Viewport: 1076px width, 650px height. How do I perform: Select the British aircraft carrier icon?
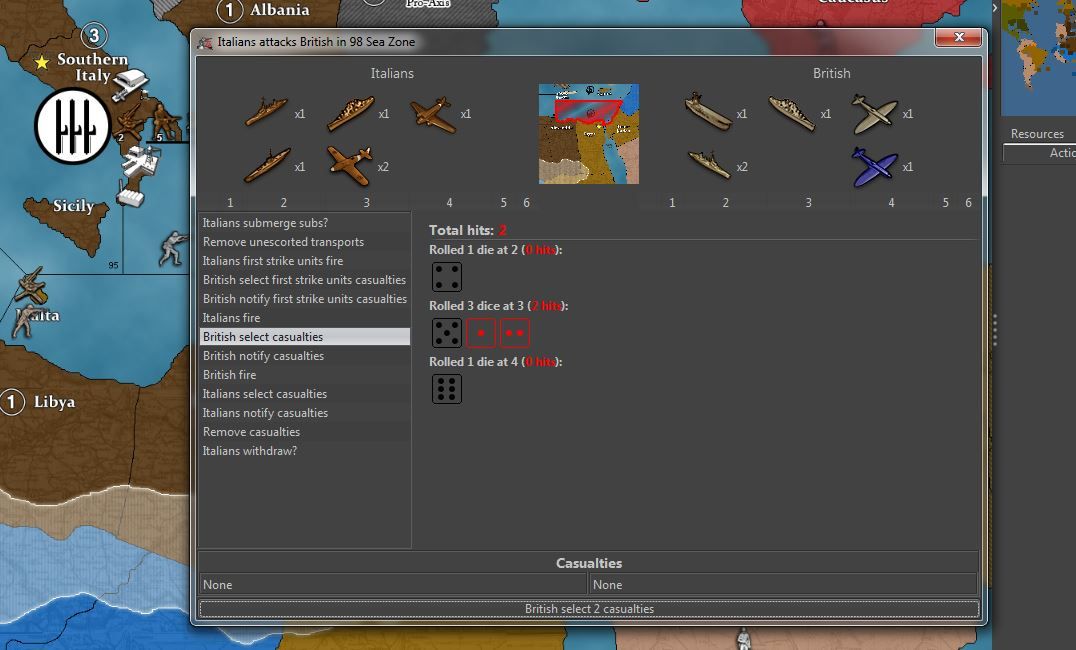[708, 112]
